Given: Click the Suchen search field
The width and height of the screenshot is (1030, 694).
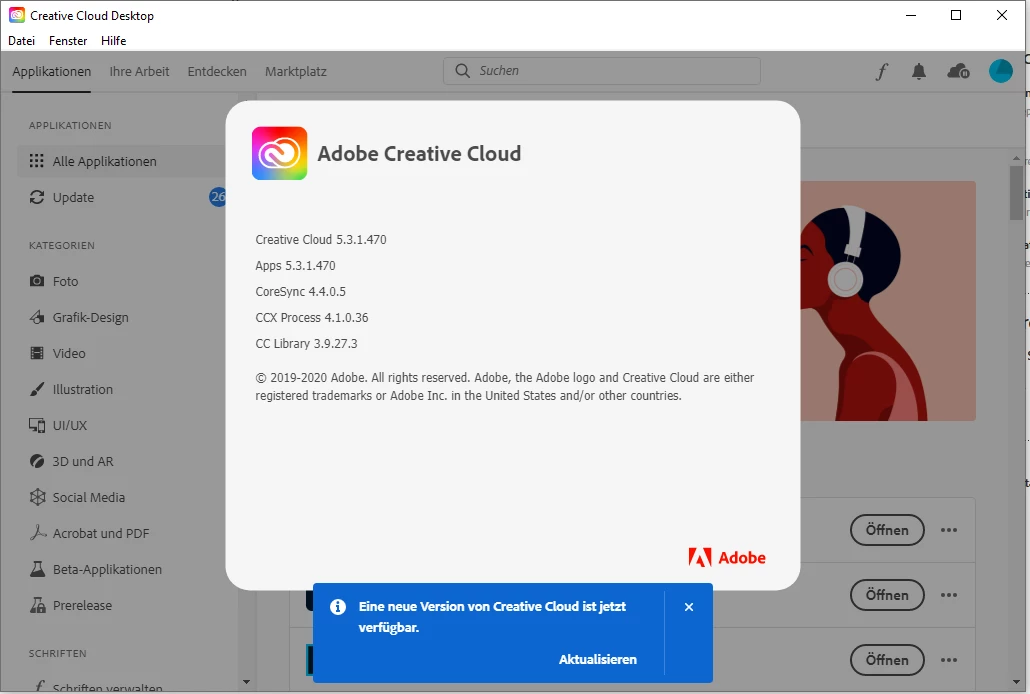Looking at the screenshot, I should coord(602,71).
